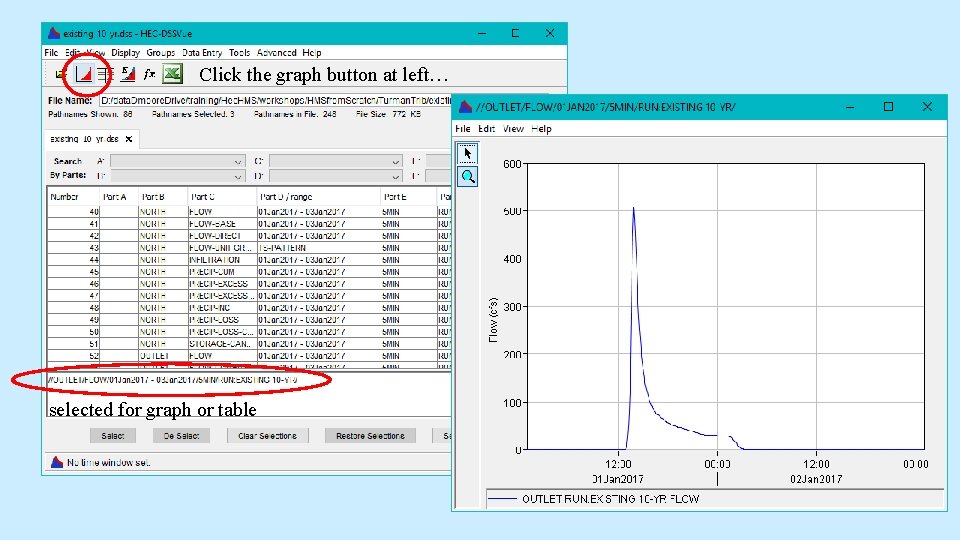
Task: Click the plot window title bar app icon
Action: (x=465, y=107)
